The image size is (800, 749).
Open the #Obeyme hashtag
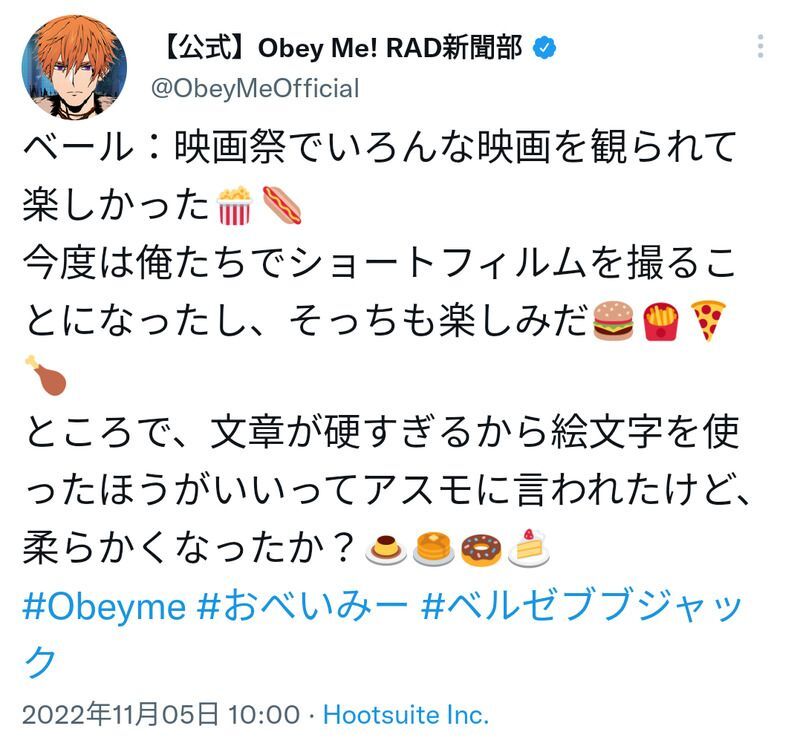(104, 607)
